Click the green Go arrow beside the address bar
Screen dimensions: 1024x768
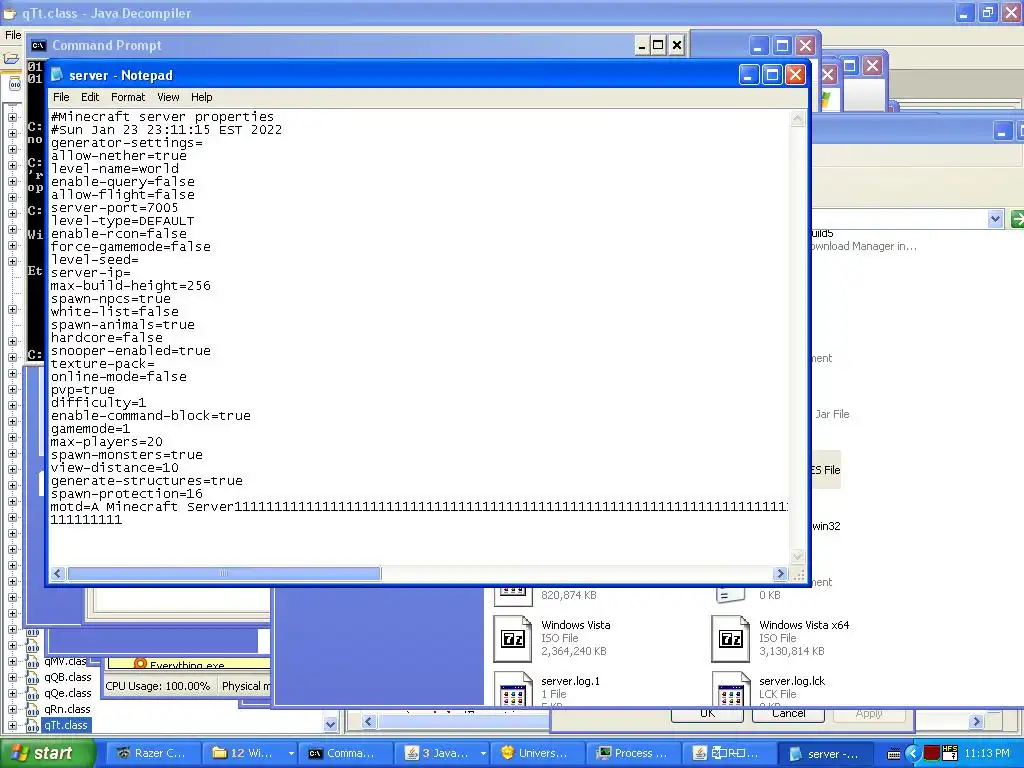1017,219
